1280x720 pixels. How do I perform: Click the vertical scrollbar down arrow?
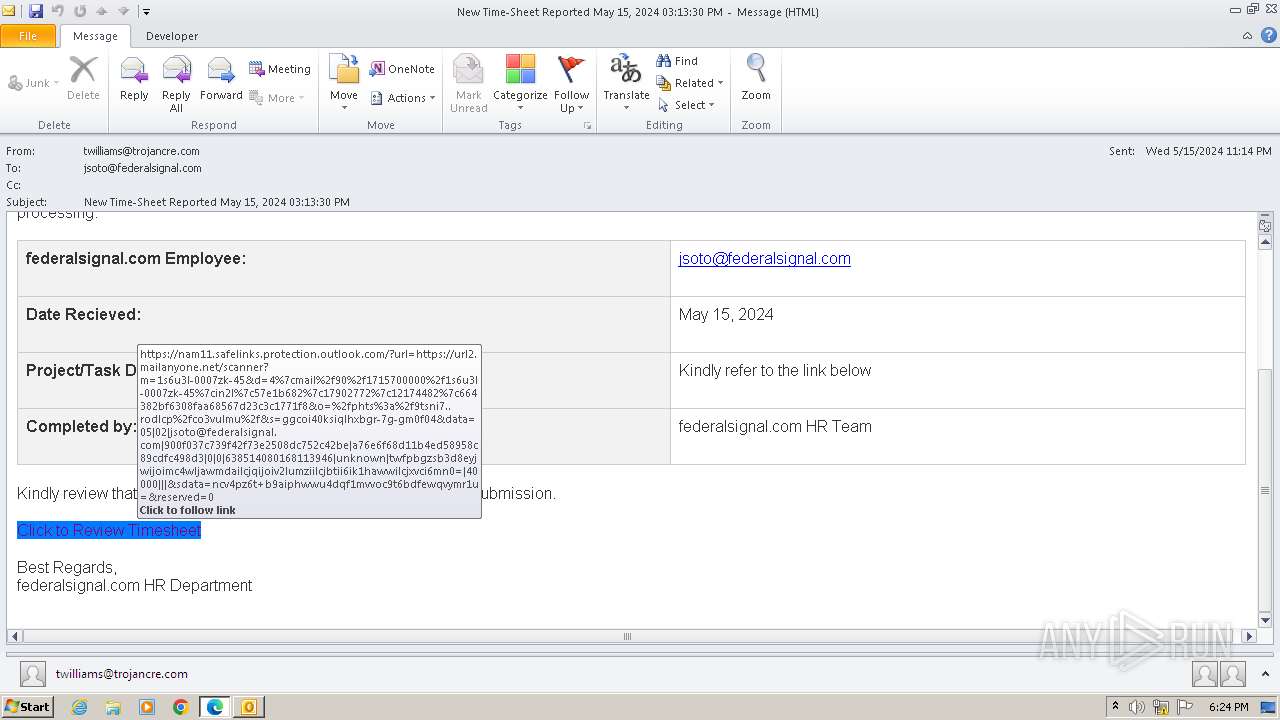pos(1265,621)
